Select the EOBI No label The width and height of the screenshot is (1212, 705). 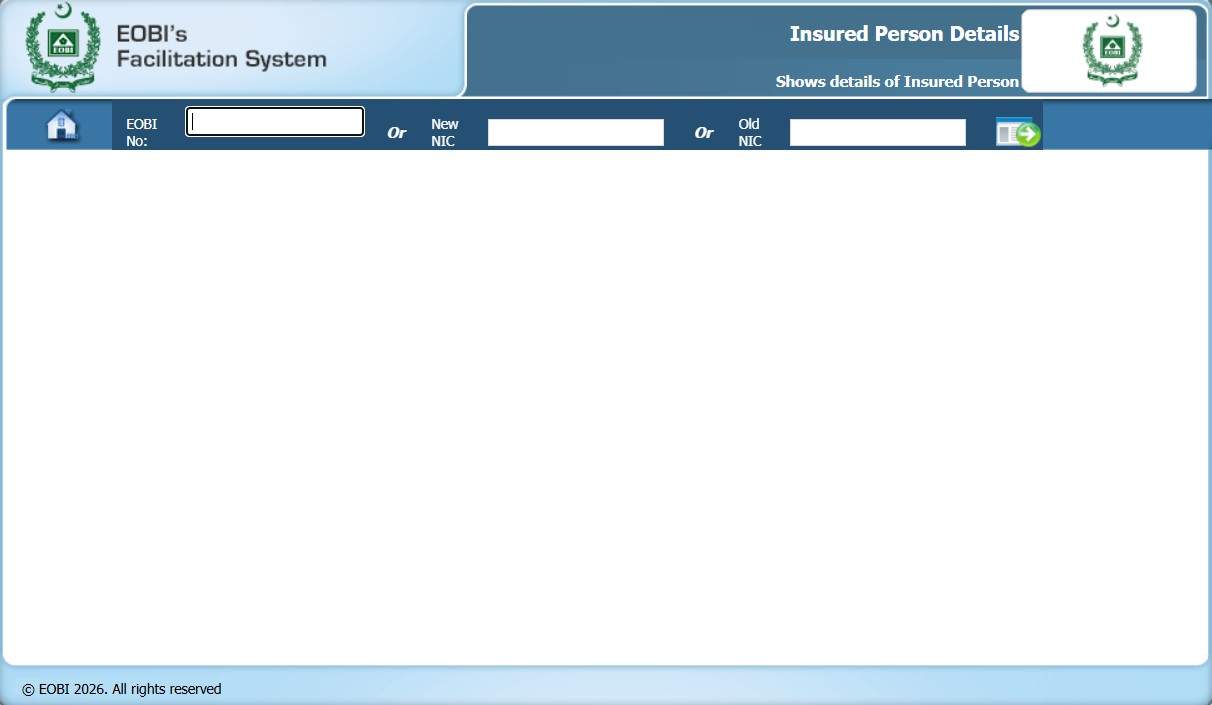pos(142,132)
